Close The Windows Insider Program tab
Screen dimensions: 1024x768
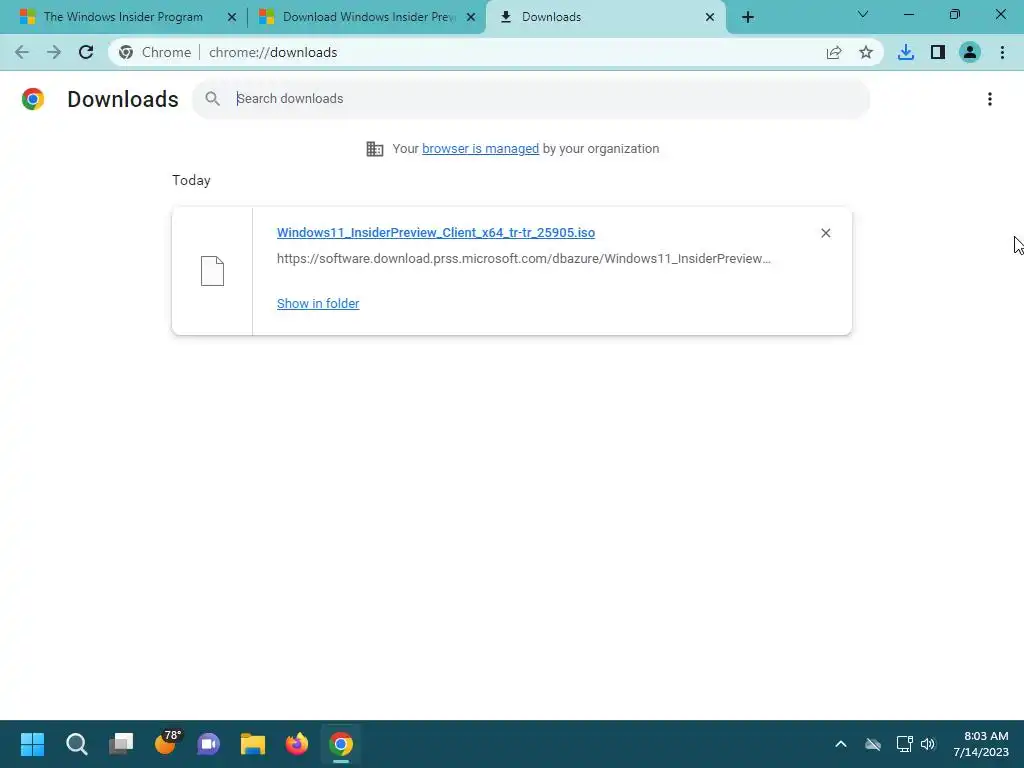click(231, 17)
